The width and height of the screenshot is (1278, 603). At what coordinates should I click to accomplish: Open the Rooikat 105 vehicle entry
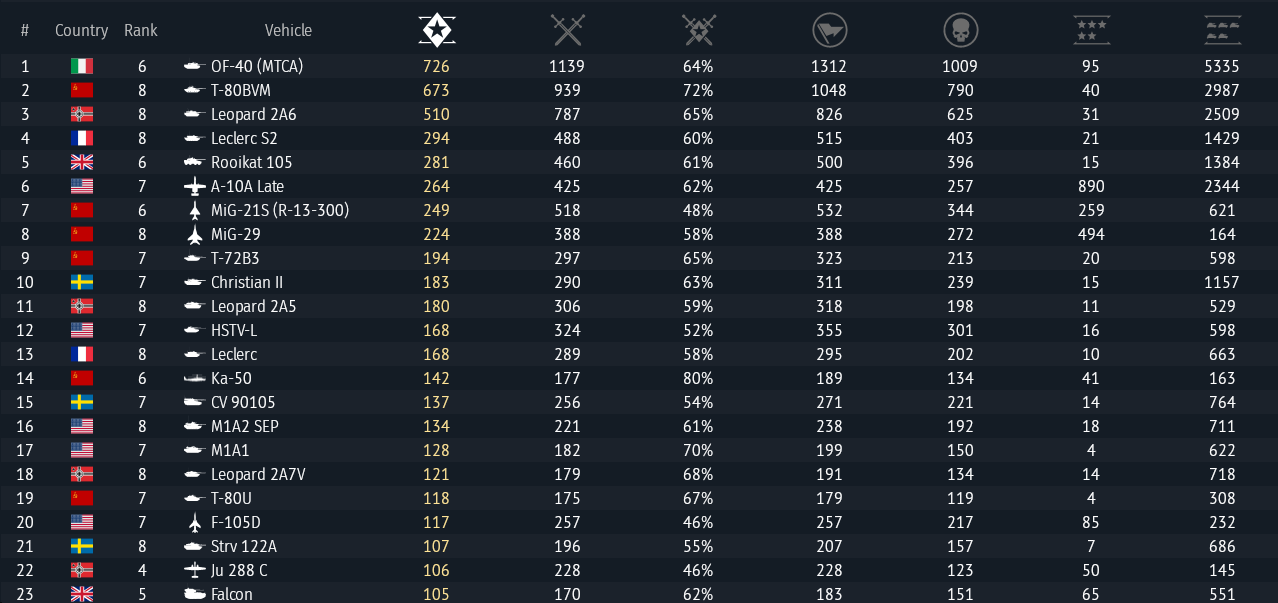point(252,162)
